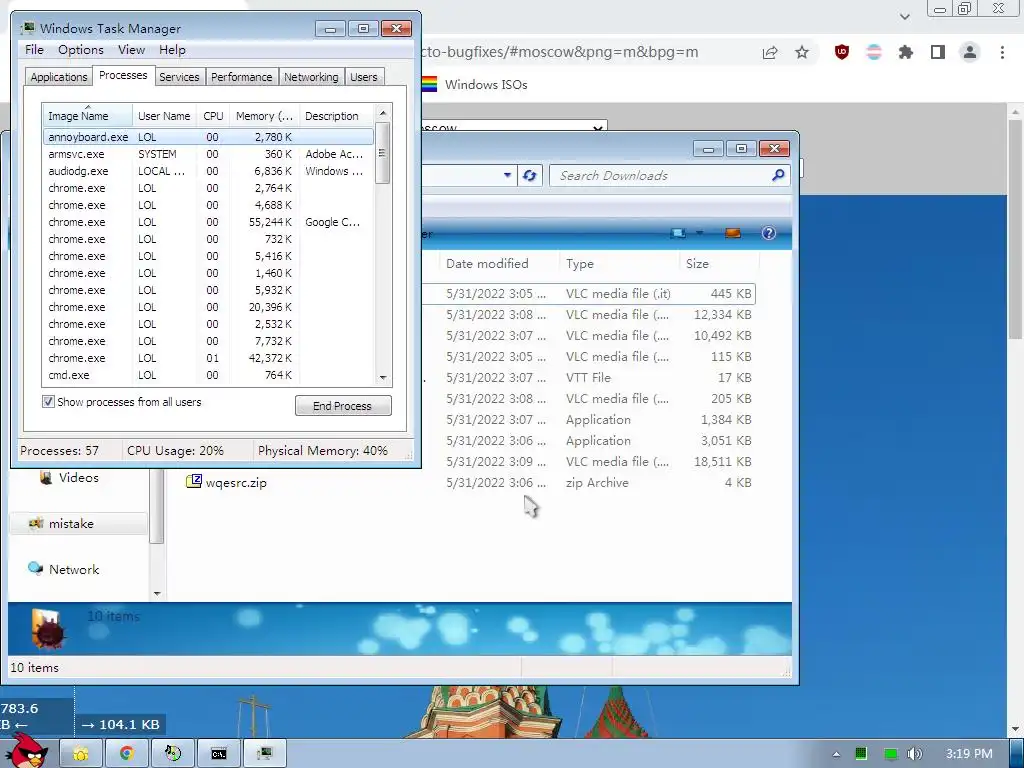The image size is (1024, 768).
Task: Open the Performance tab
Action: point(242,77)
